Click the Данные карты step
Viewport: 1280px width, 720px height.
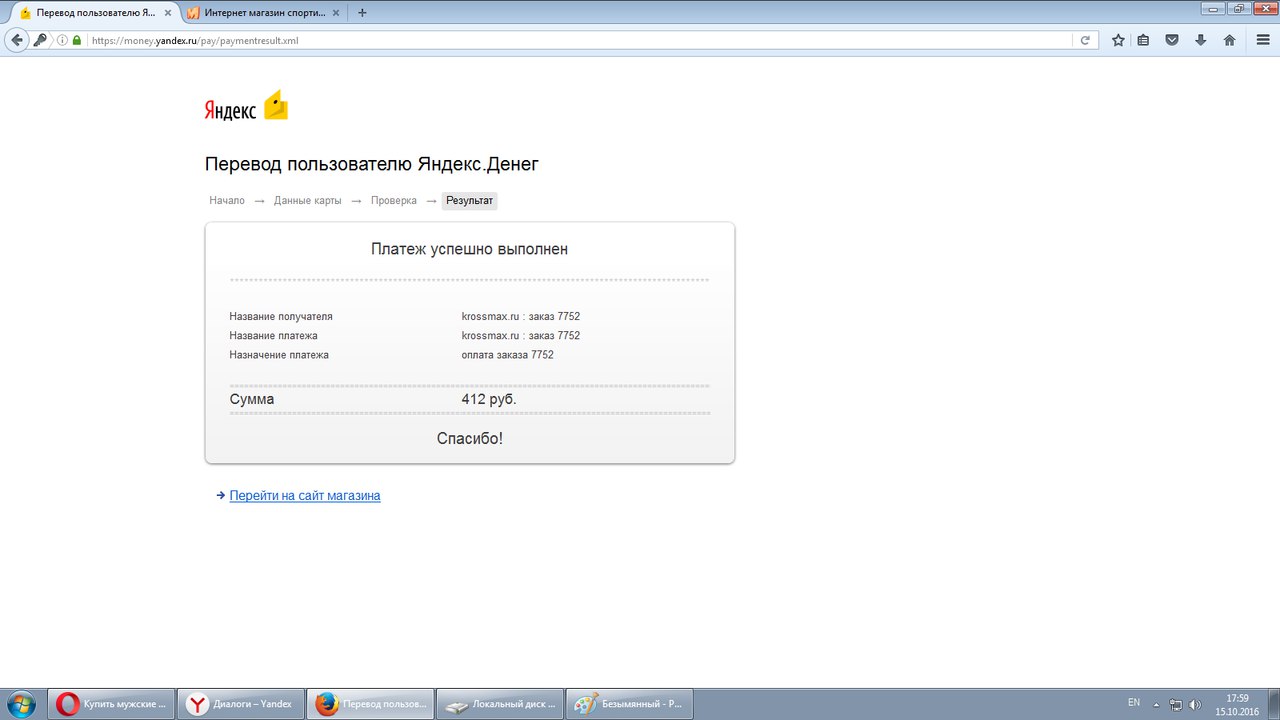point(308,200)
